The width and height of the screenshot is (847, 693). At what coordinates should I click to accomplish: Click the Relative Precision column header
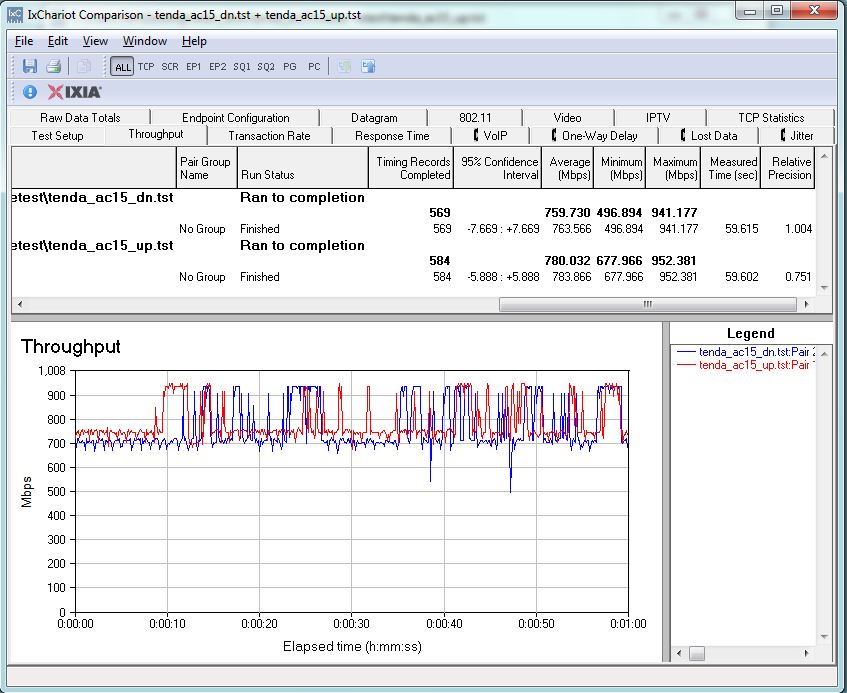click(x=788, y=168)
